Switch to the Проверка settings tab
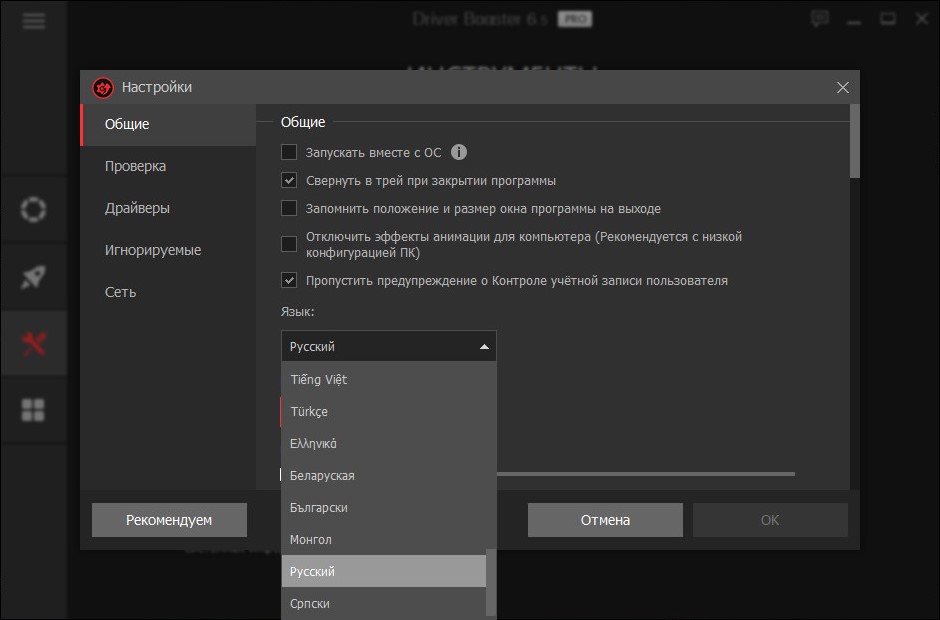 pos(135,167)
